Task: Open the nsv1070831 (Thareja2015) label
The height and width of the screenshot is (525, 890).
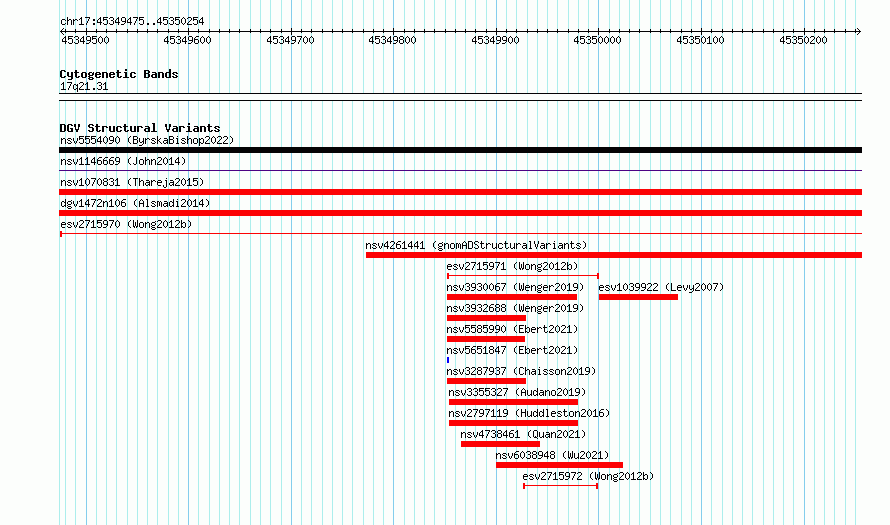Action: tap(132, 182)
